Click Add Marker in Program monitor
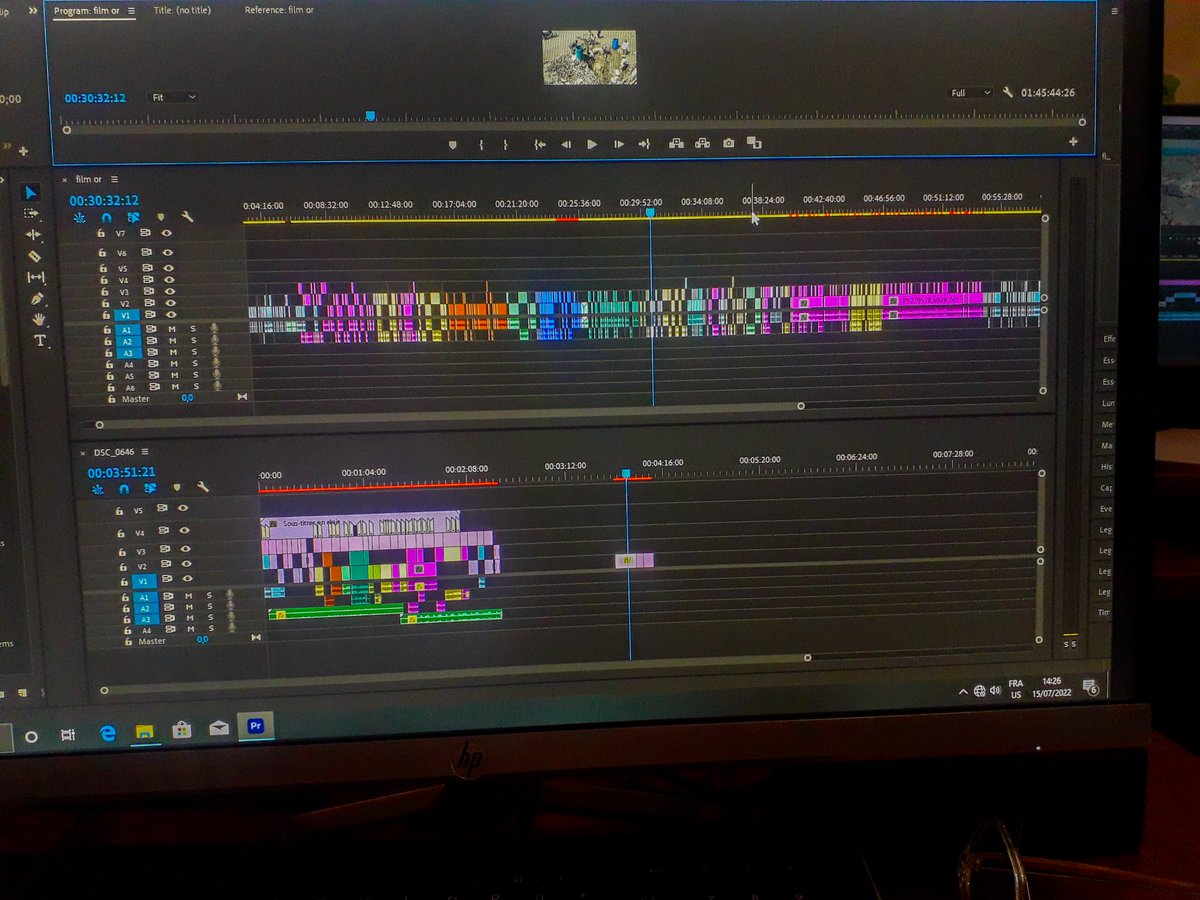 (452, 145)
